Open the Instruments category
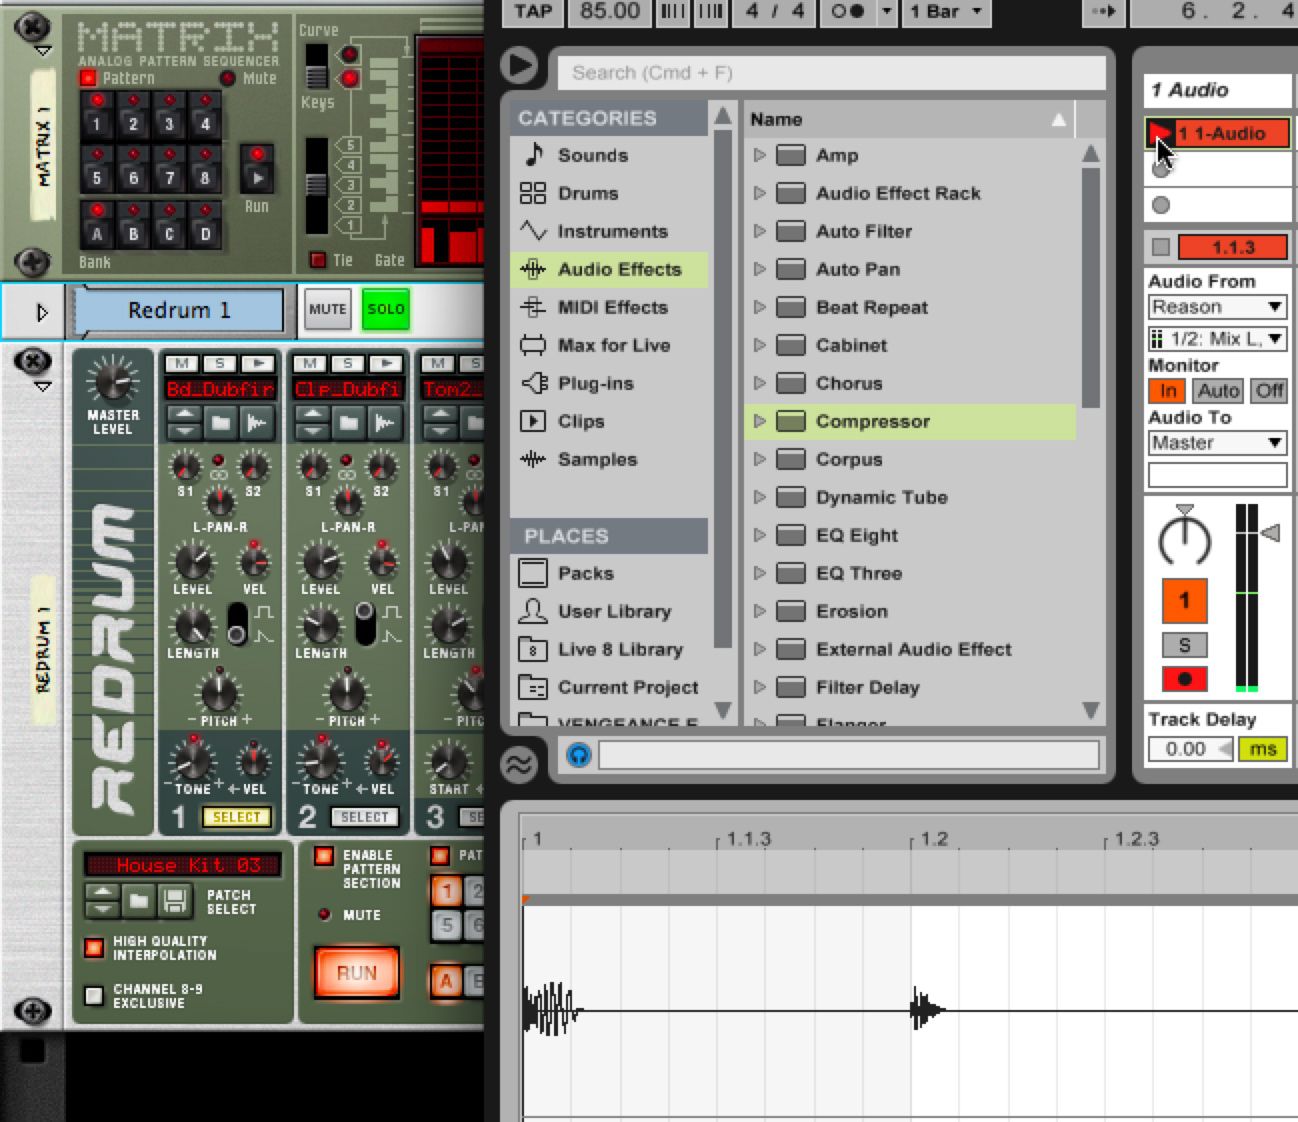Image resolution: width=1298 pixels, height=1122 pixels. point(612,231)
